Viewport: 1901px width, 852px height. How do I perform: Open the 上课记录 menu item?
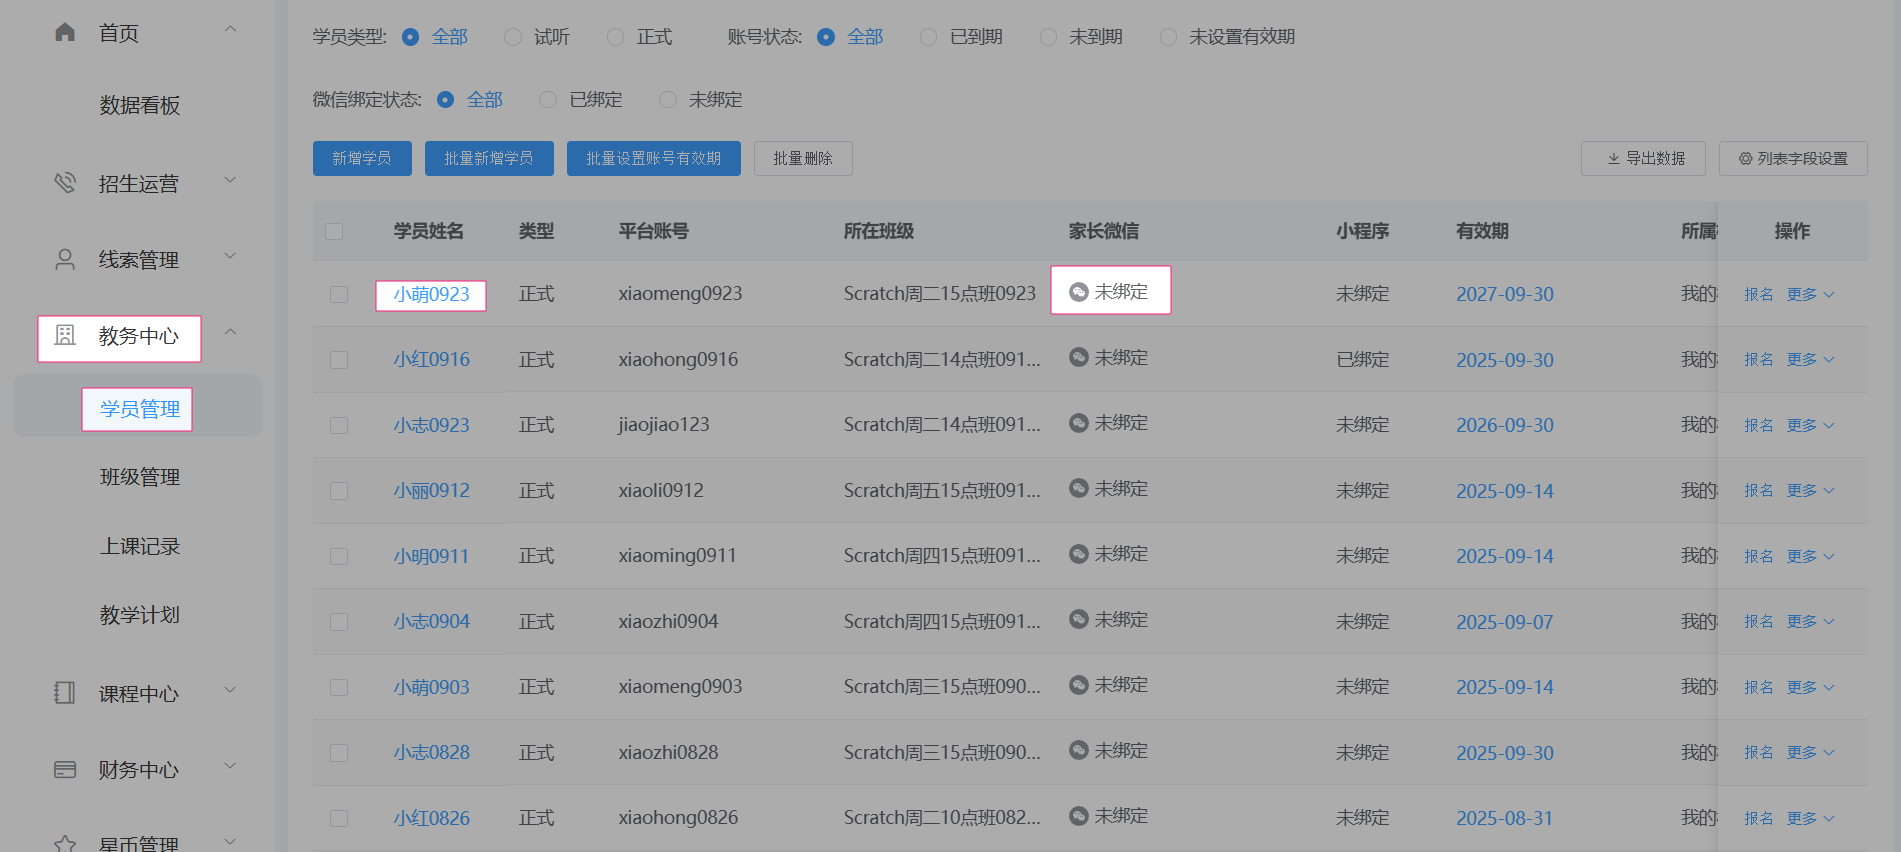140,546
